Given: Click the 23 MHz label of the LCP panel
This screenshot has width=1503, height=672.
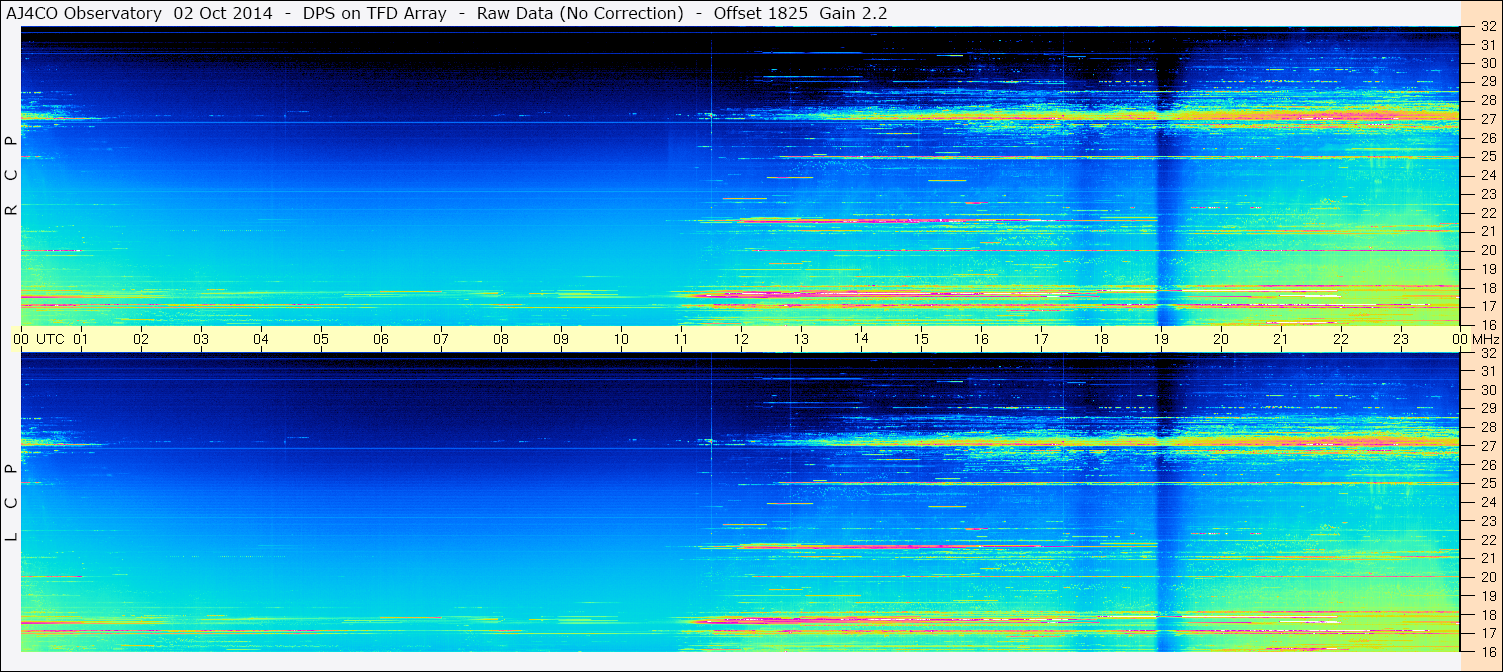Looking at the screenshot, I should click(1488, 521).
